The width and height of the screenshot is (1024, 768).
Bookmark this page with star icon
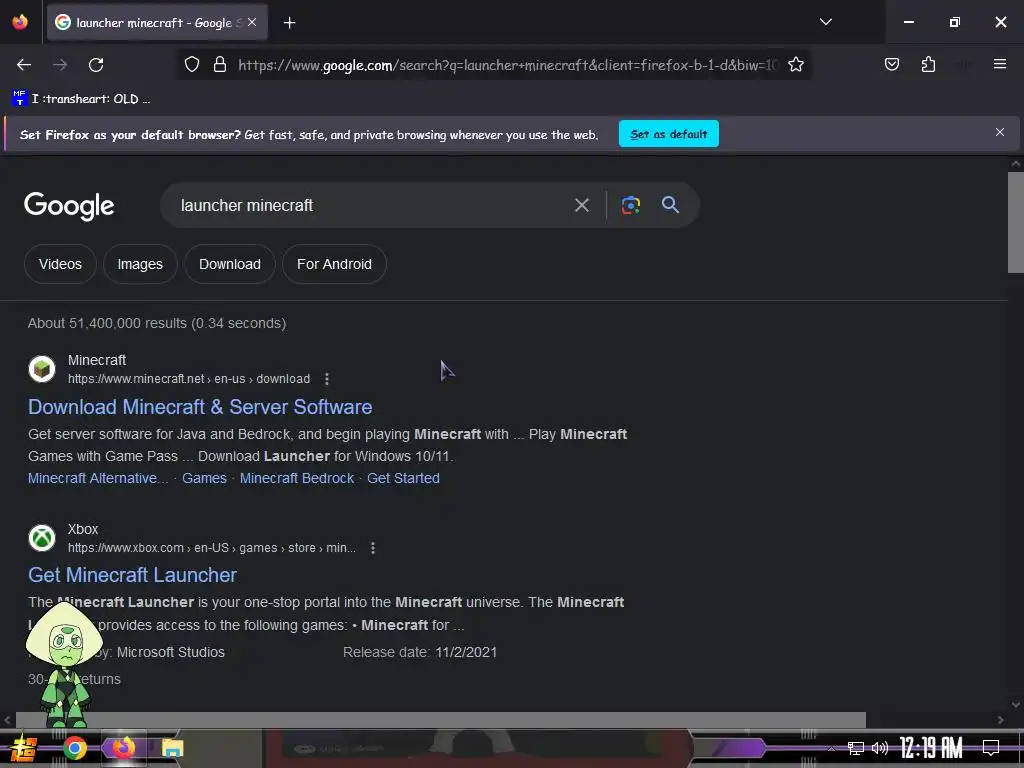795,65
